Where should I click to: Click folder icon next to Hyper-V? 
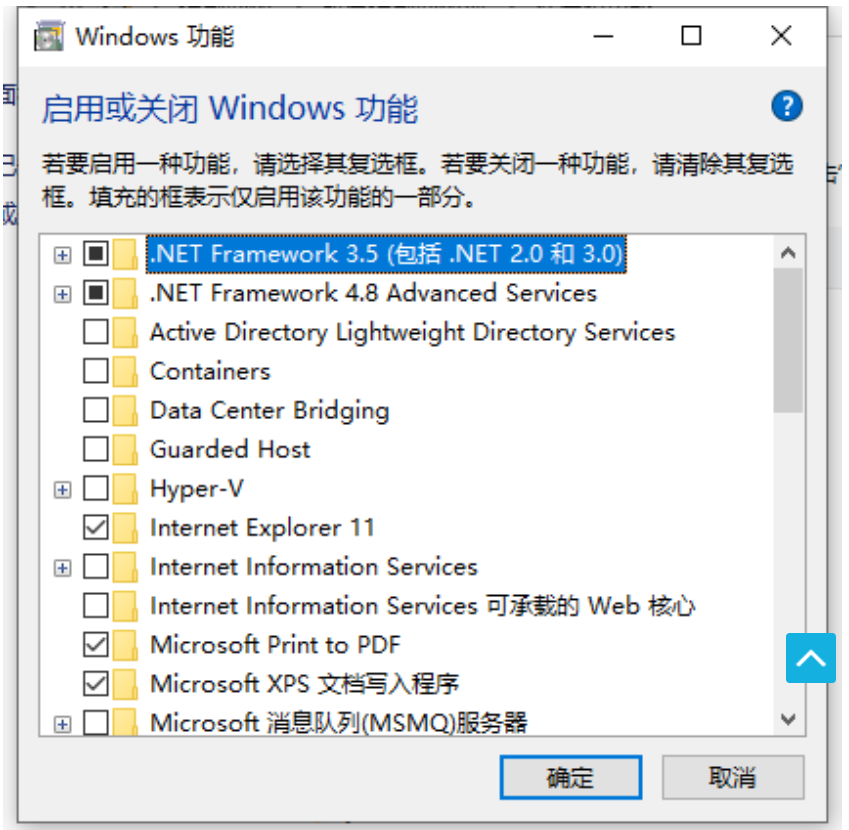tap(125, 490)
